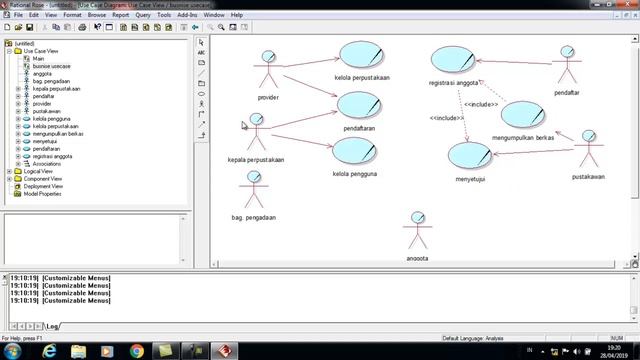Choose the Selection arrow tool in the toolbox
This screenshot has height=360, width=640.
click(x=201, y=42)
